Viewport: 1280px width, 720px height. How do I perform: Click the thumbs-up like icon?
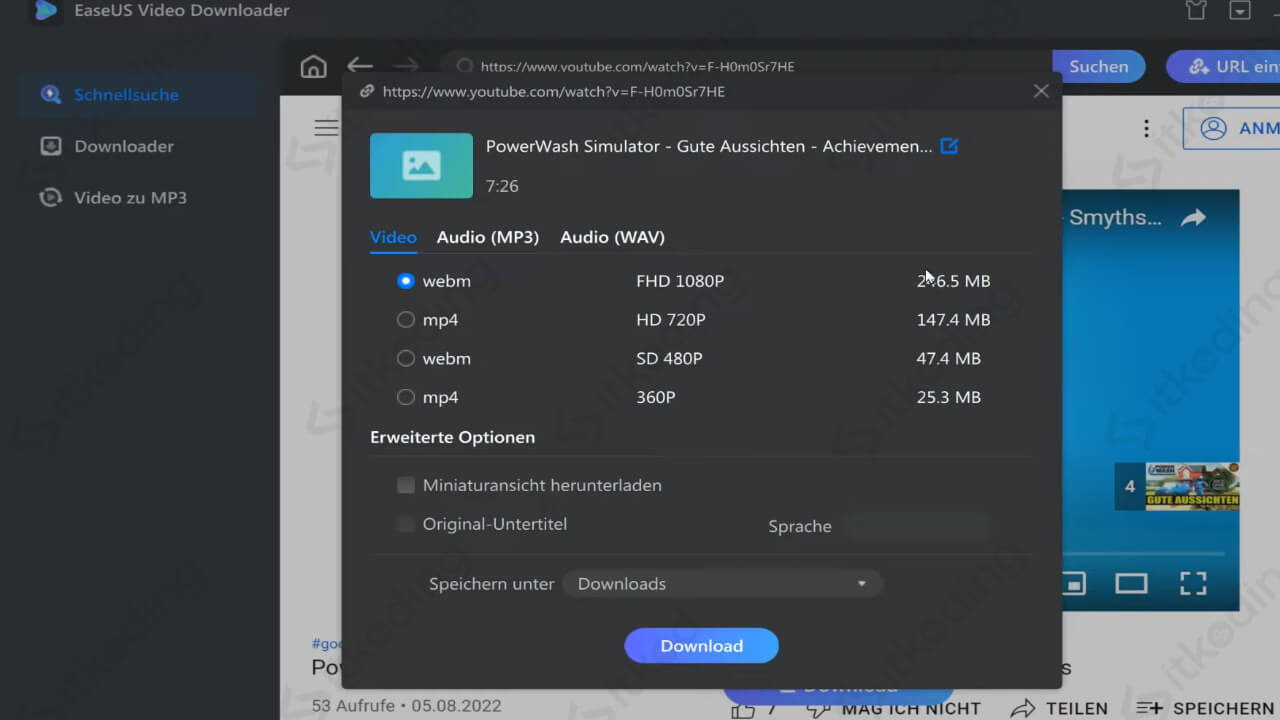point(743,709)
